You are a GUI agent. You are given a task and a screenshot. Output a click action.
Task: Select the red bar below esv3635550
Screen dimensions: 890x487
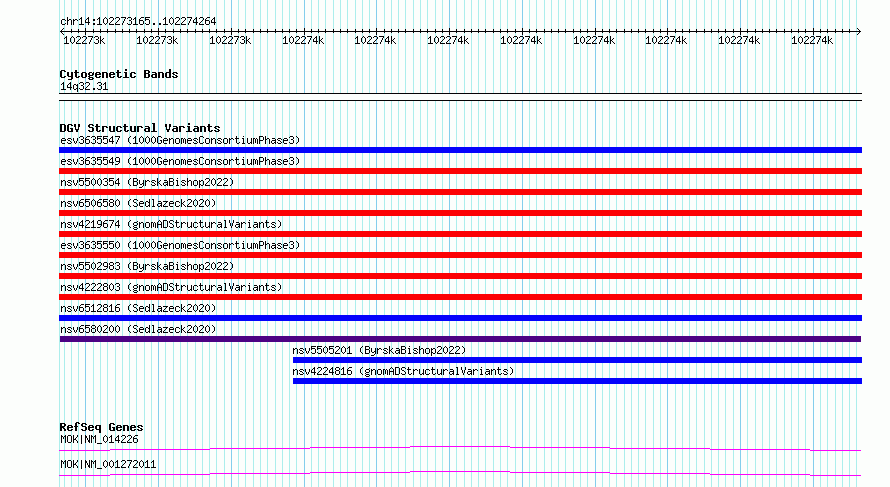[x=460, y=255]
